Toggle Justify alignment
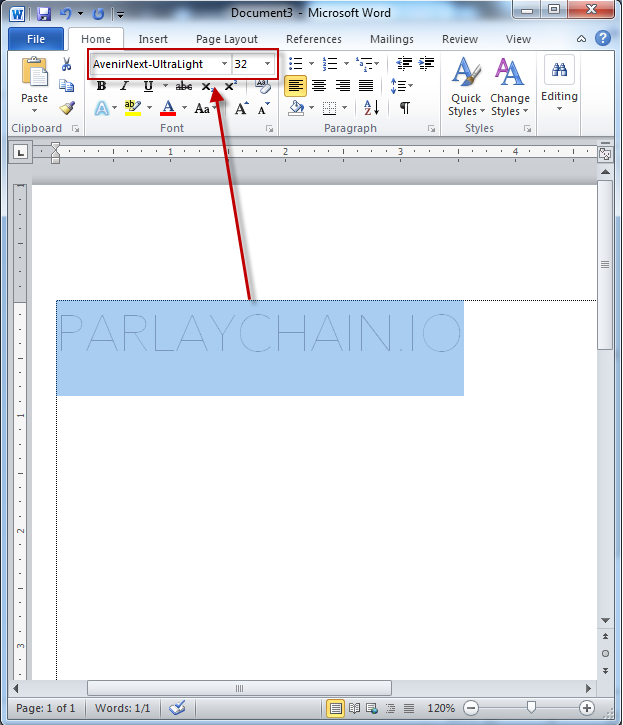This screenshot has height=725, width=623. coord(366,86)
